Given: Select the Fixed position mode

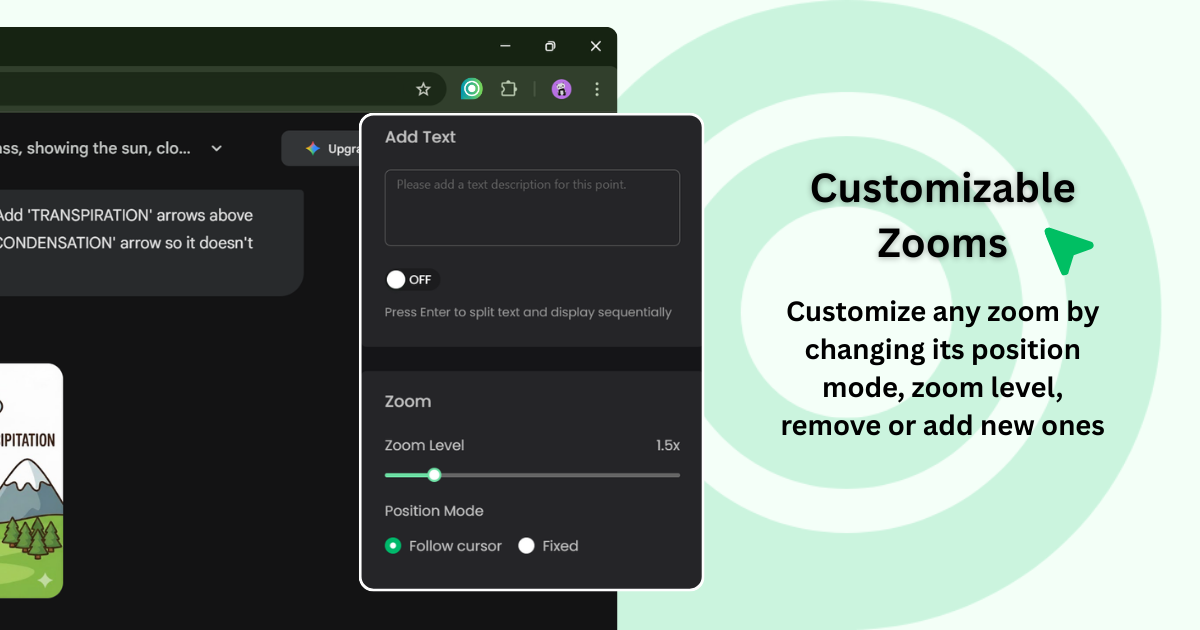Looking at the screenshot, I should pyautogui.click(x=527, y=546).
